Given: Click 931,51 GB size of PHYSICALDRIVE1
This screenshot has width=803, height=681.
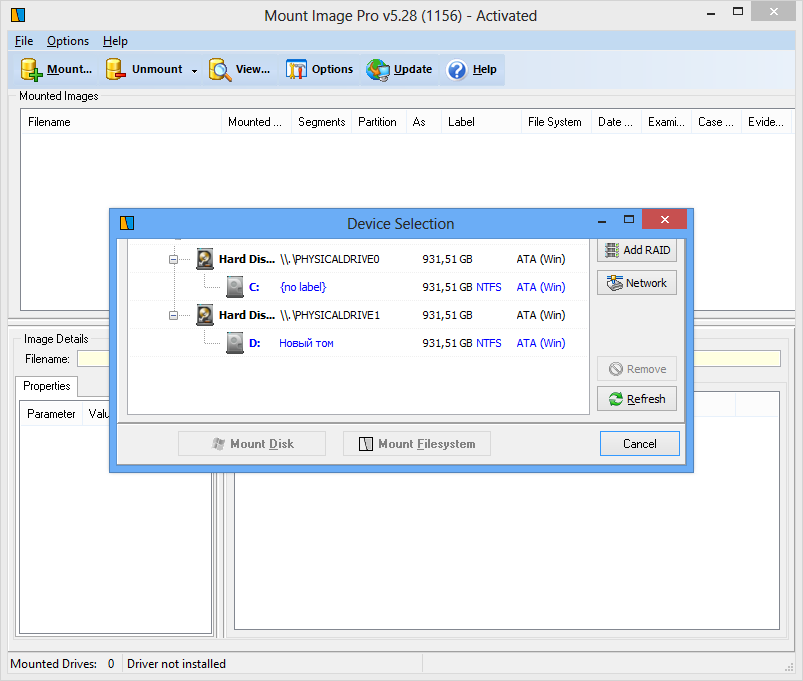Looking at the screenshot, I should (447, 315).
